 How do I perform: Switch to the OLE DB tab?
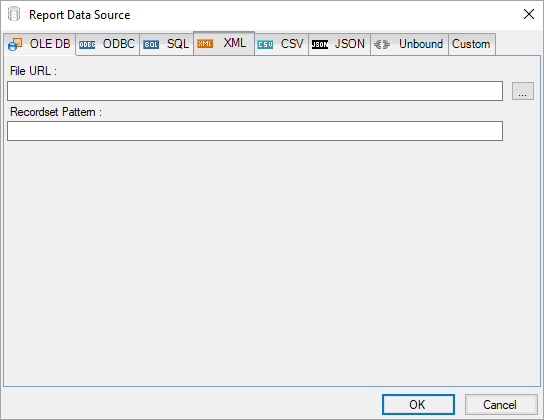click(40, 44)
